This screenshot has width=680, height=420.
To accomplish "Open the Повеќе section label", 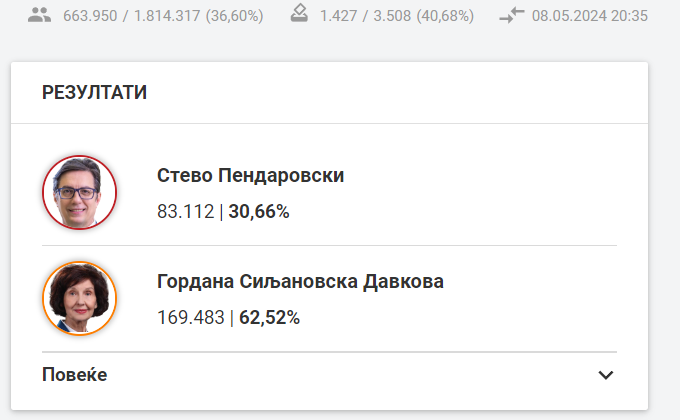I will [75, 375].
